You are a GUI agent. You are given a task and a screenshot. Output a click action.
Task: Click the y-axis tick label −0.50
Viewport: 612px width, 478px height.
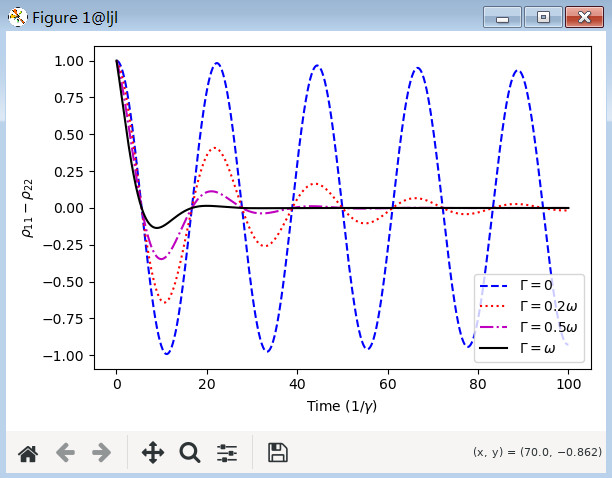point(63,282)
